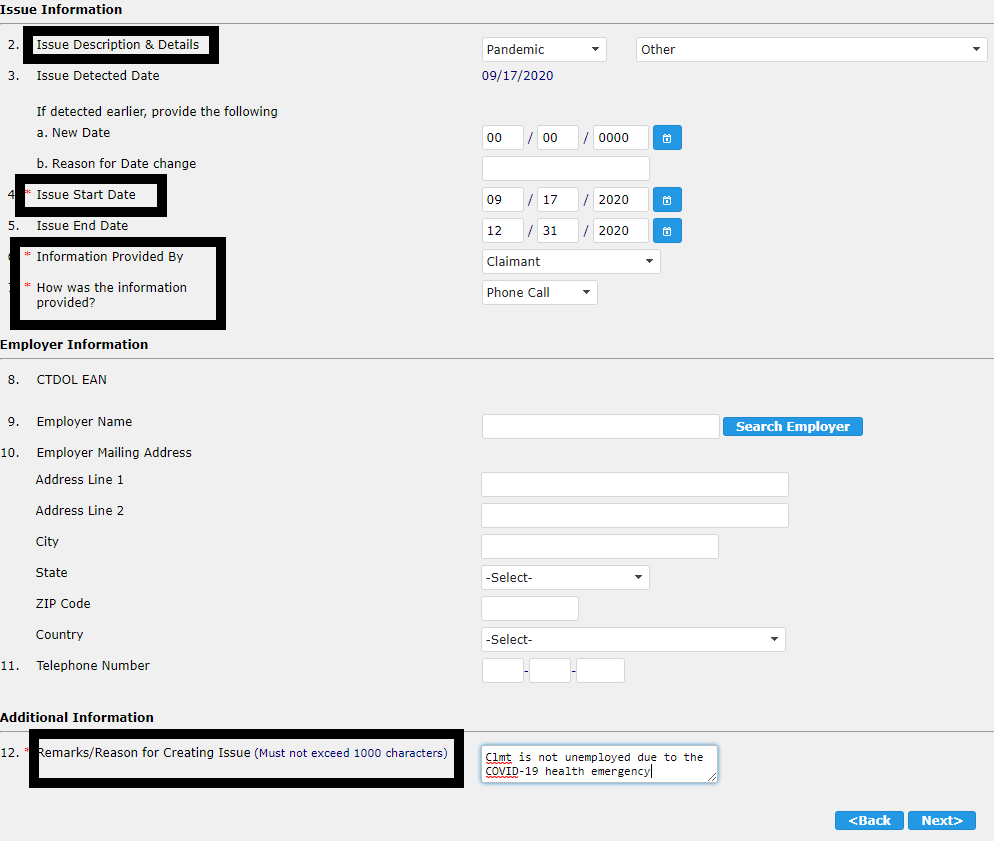This screenshot has height=841, width=994.
Task: Click the Search Employer button
Action: (792, 427)
